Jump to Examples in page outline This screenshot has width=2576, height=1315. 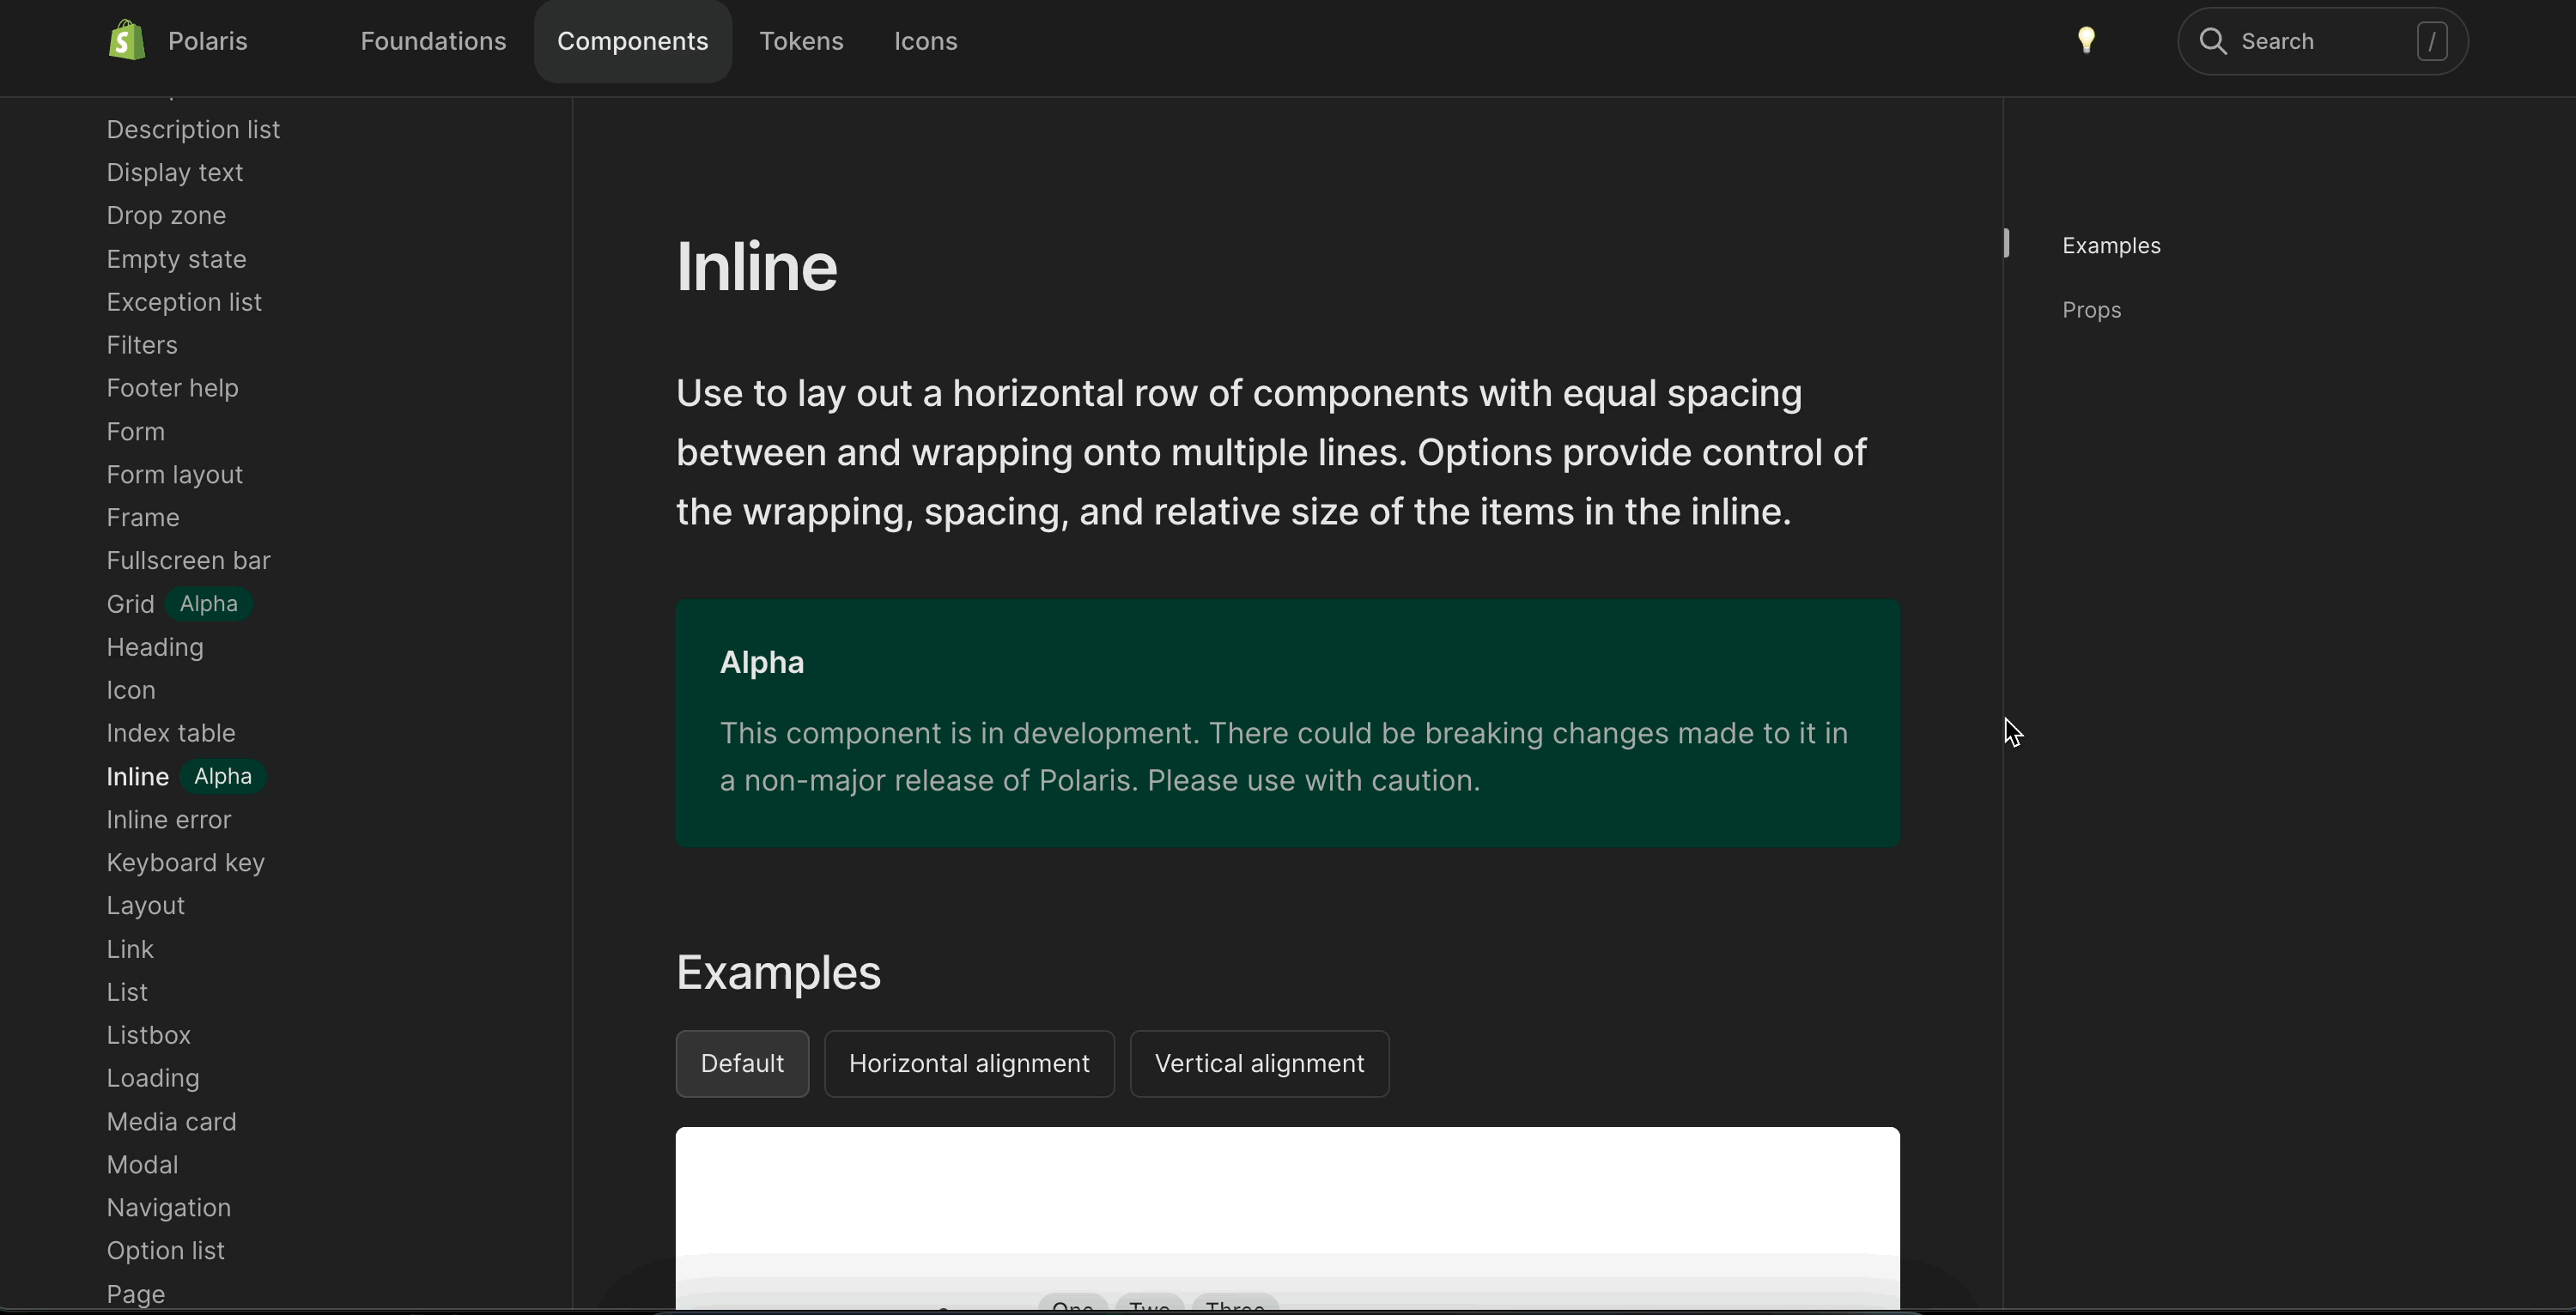tap(2111, 246)
